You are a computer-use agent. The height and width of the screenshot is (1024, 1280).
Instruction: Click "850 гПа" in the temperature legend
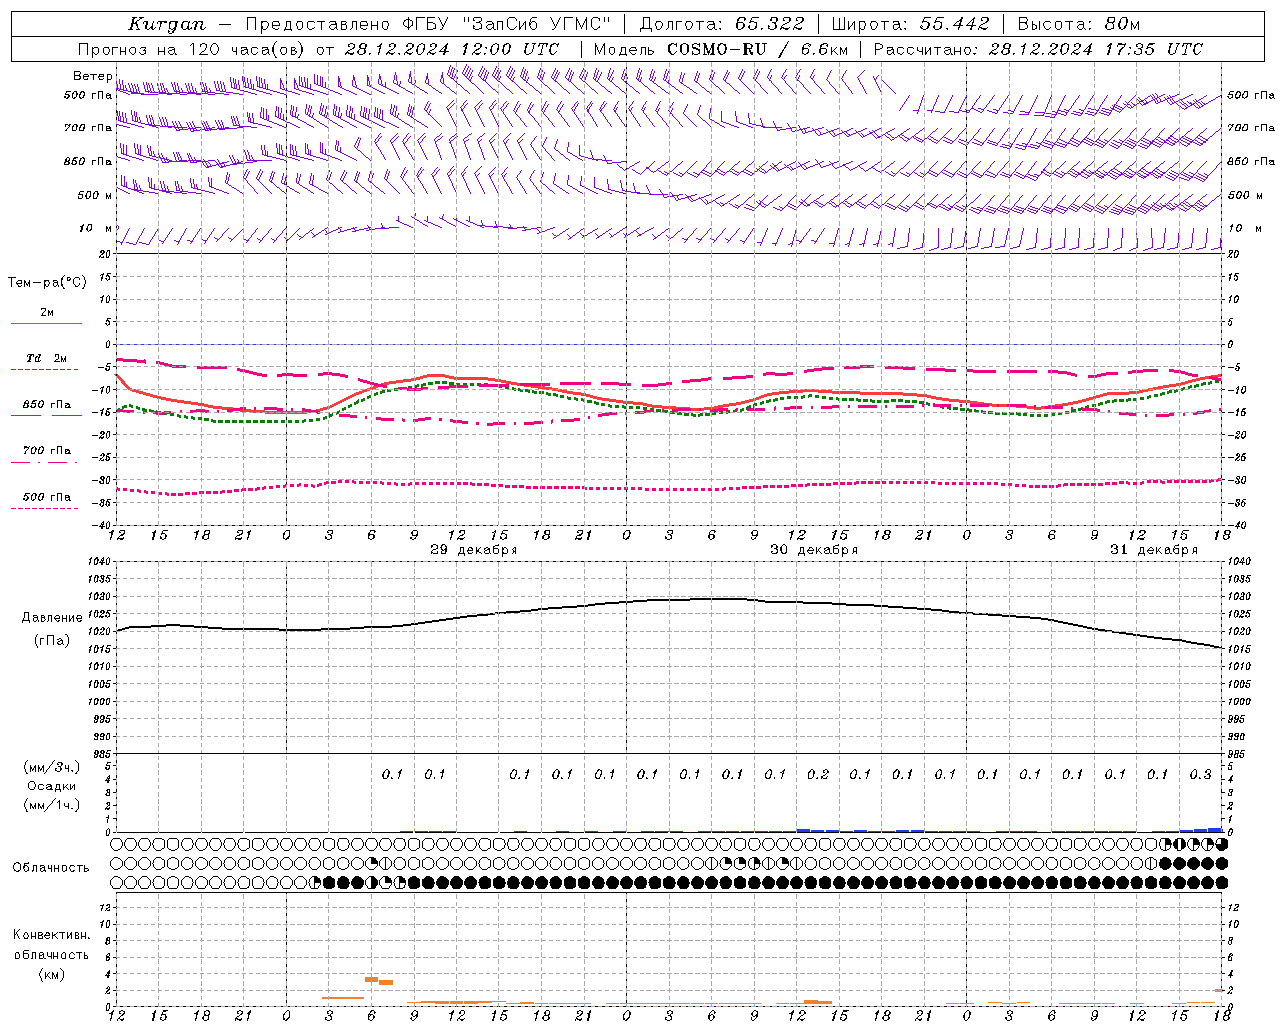point(47,405)
